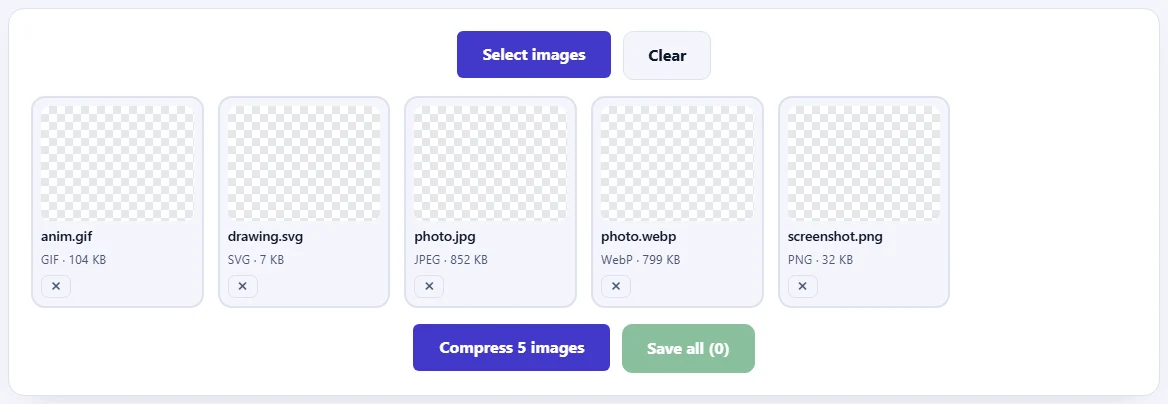Remove drawing.svg with its X icon
This screenshot has width=1168, height=404.
click(x=242, y=286)
